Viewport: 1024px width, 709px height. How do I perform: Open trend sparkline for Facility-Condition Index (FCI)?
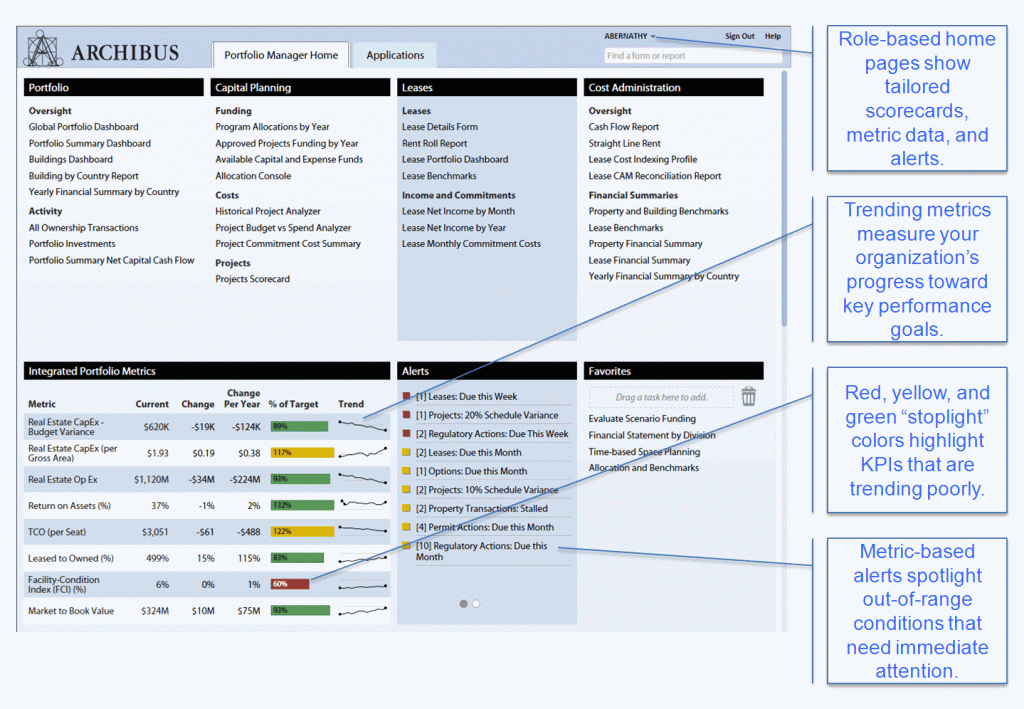click(362, 585)
